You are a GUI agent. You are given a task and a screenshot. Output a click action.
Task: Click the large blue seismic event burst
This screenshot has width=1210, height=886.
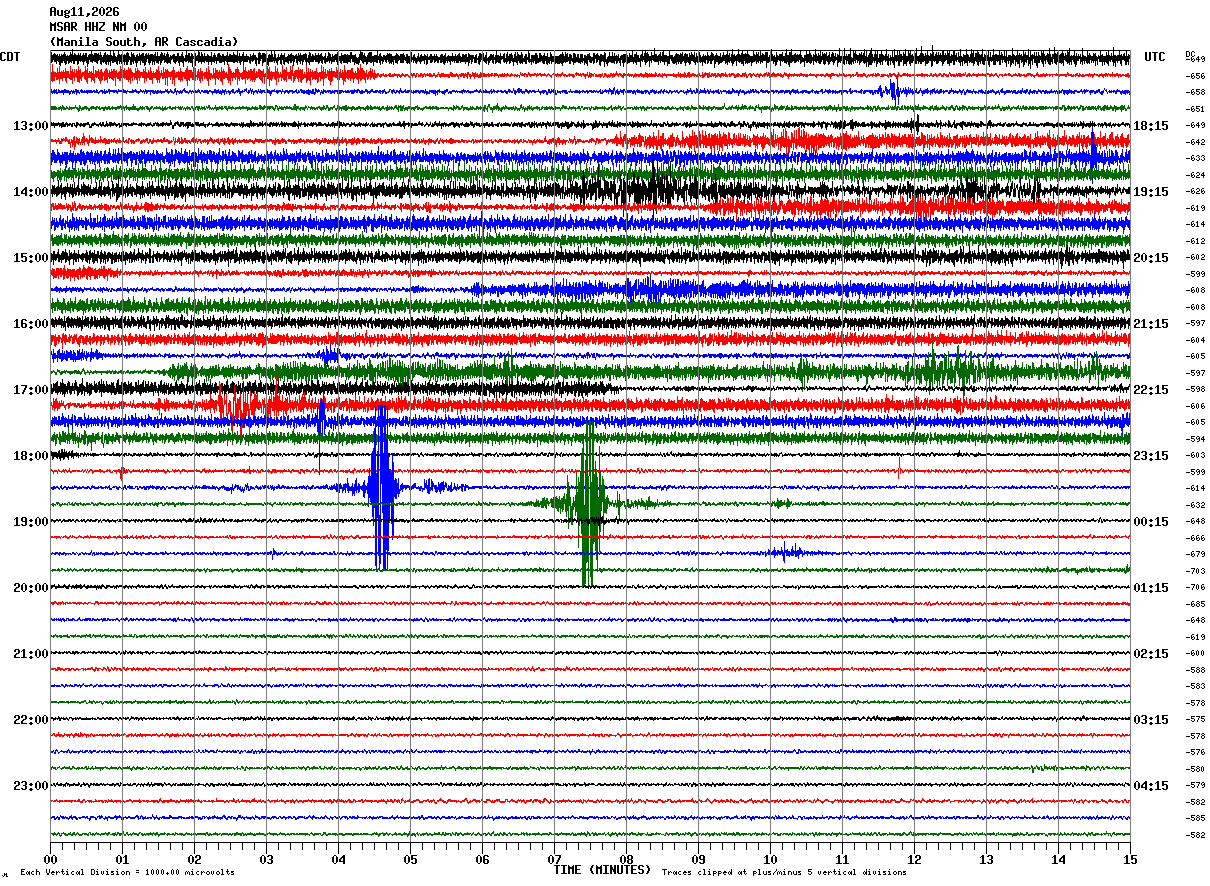[382, 488]
